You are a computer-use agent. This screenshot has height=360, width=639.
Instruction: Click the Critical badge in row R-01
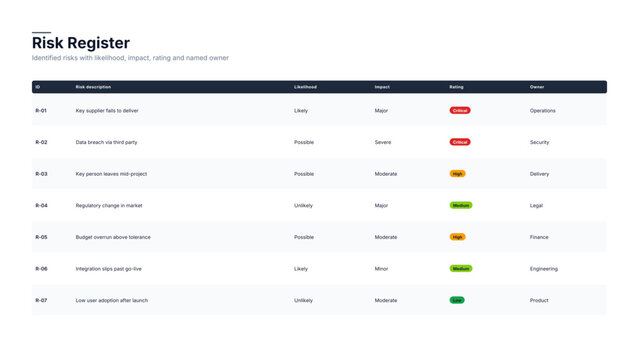pos(460,110)
